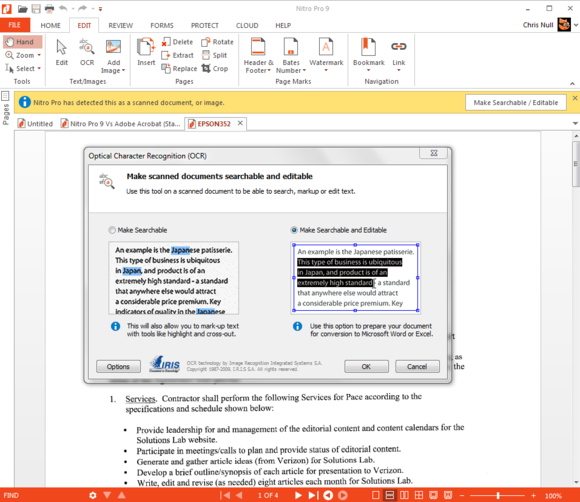Switch to the FORMS ribbon tab

(x=162, y=26)
